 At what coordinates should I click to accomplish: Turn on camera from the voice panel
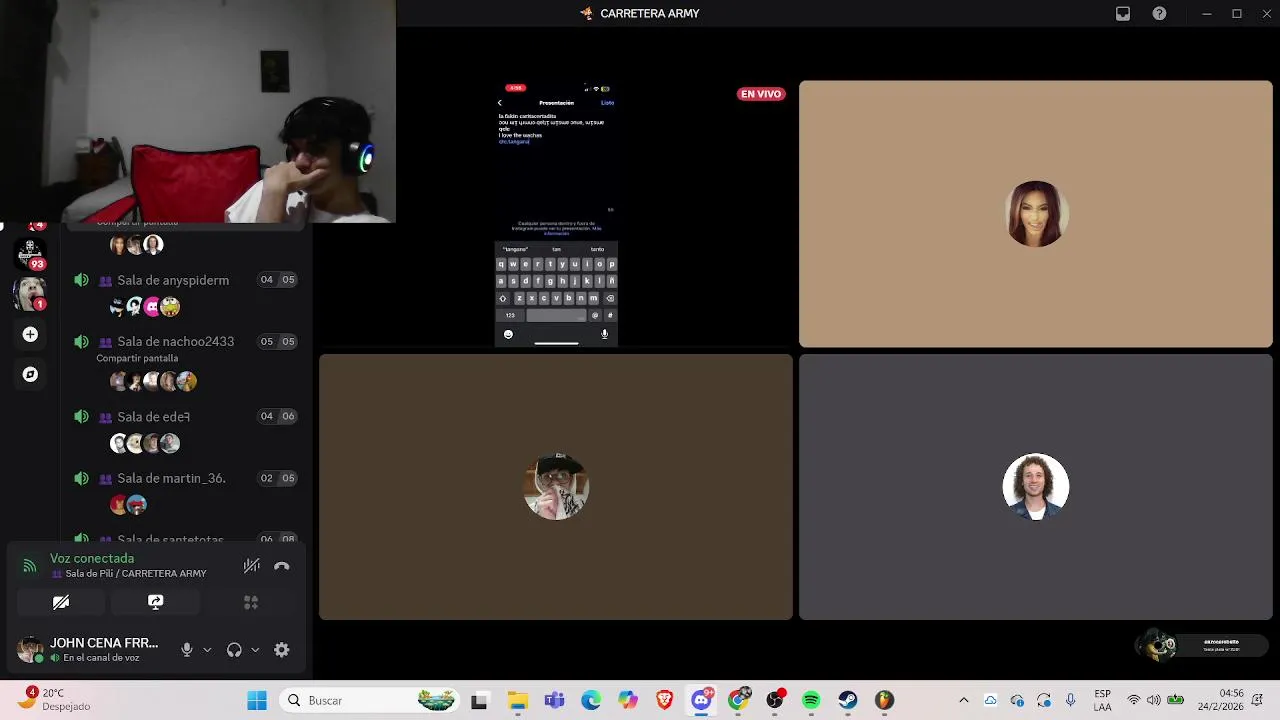pyautogui.click(x=61, y=602)
